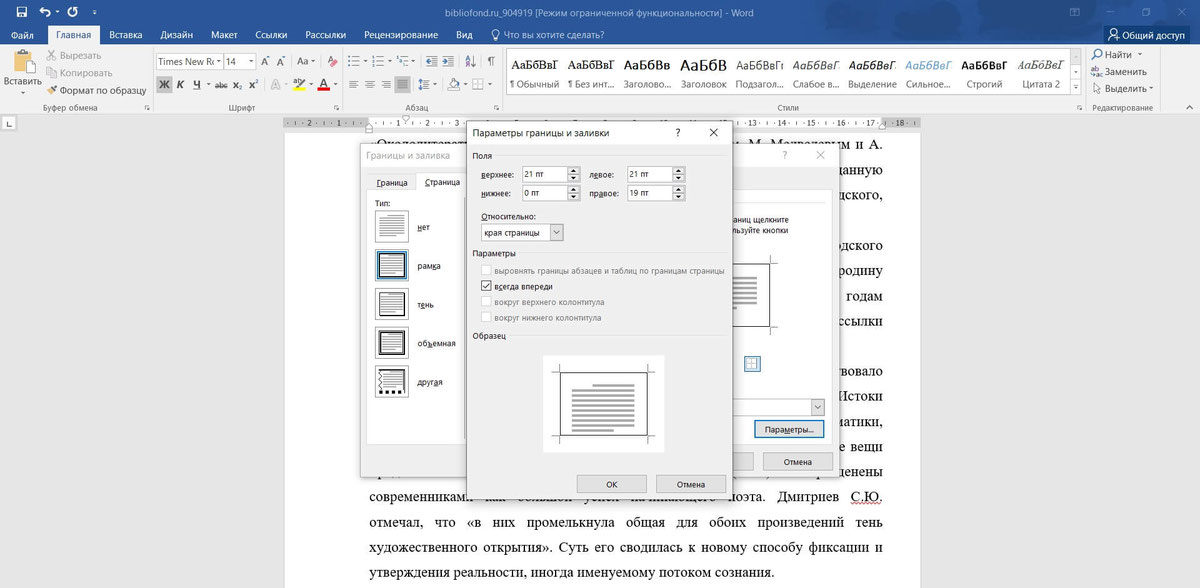Screen dimensions: 1200x588
Task: Show paragraph marks with the ¶ icon
Action: tap(490, 62)
